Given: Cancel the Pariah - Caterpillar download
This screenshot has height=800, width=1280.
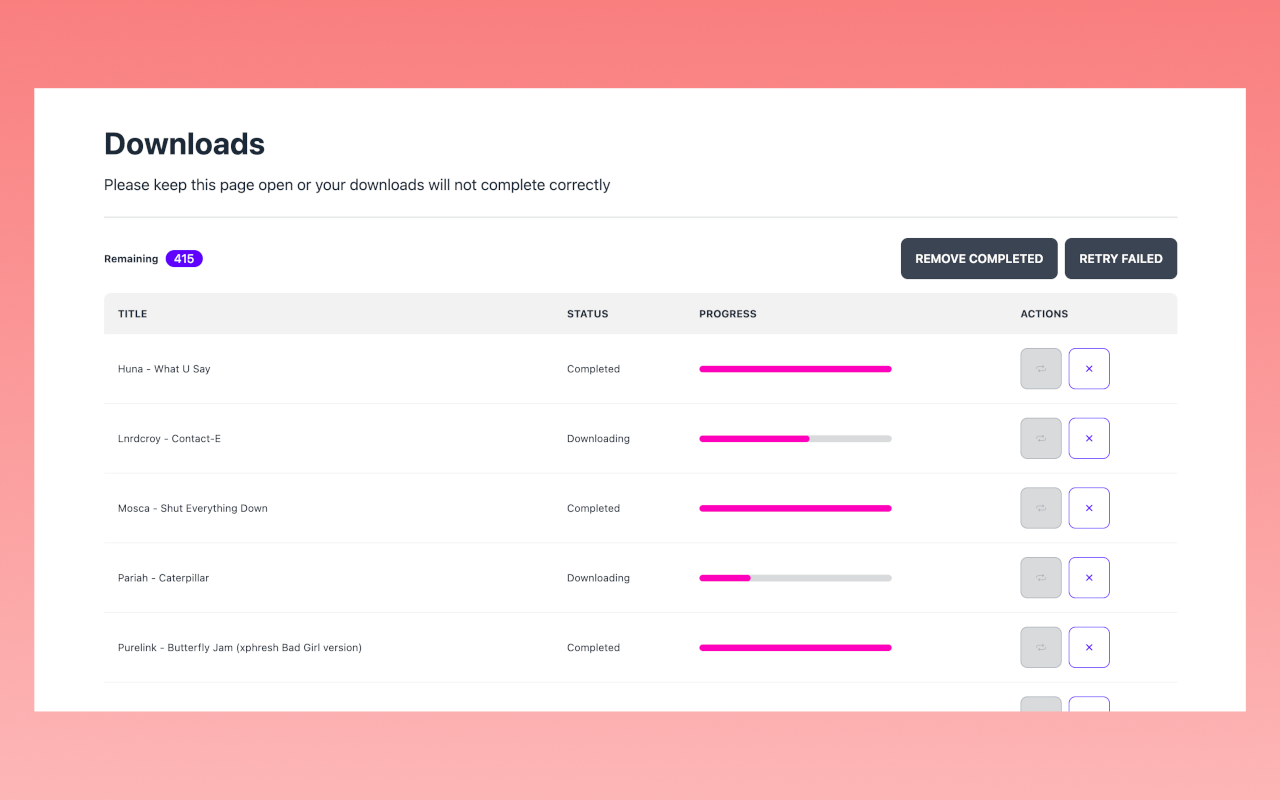Looking at the screenshot, I should pos(1089,578).
